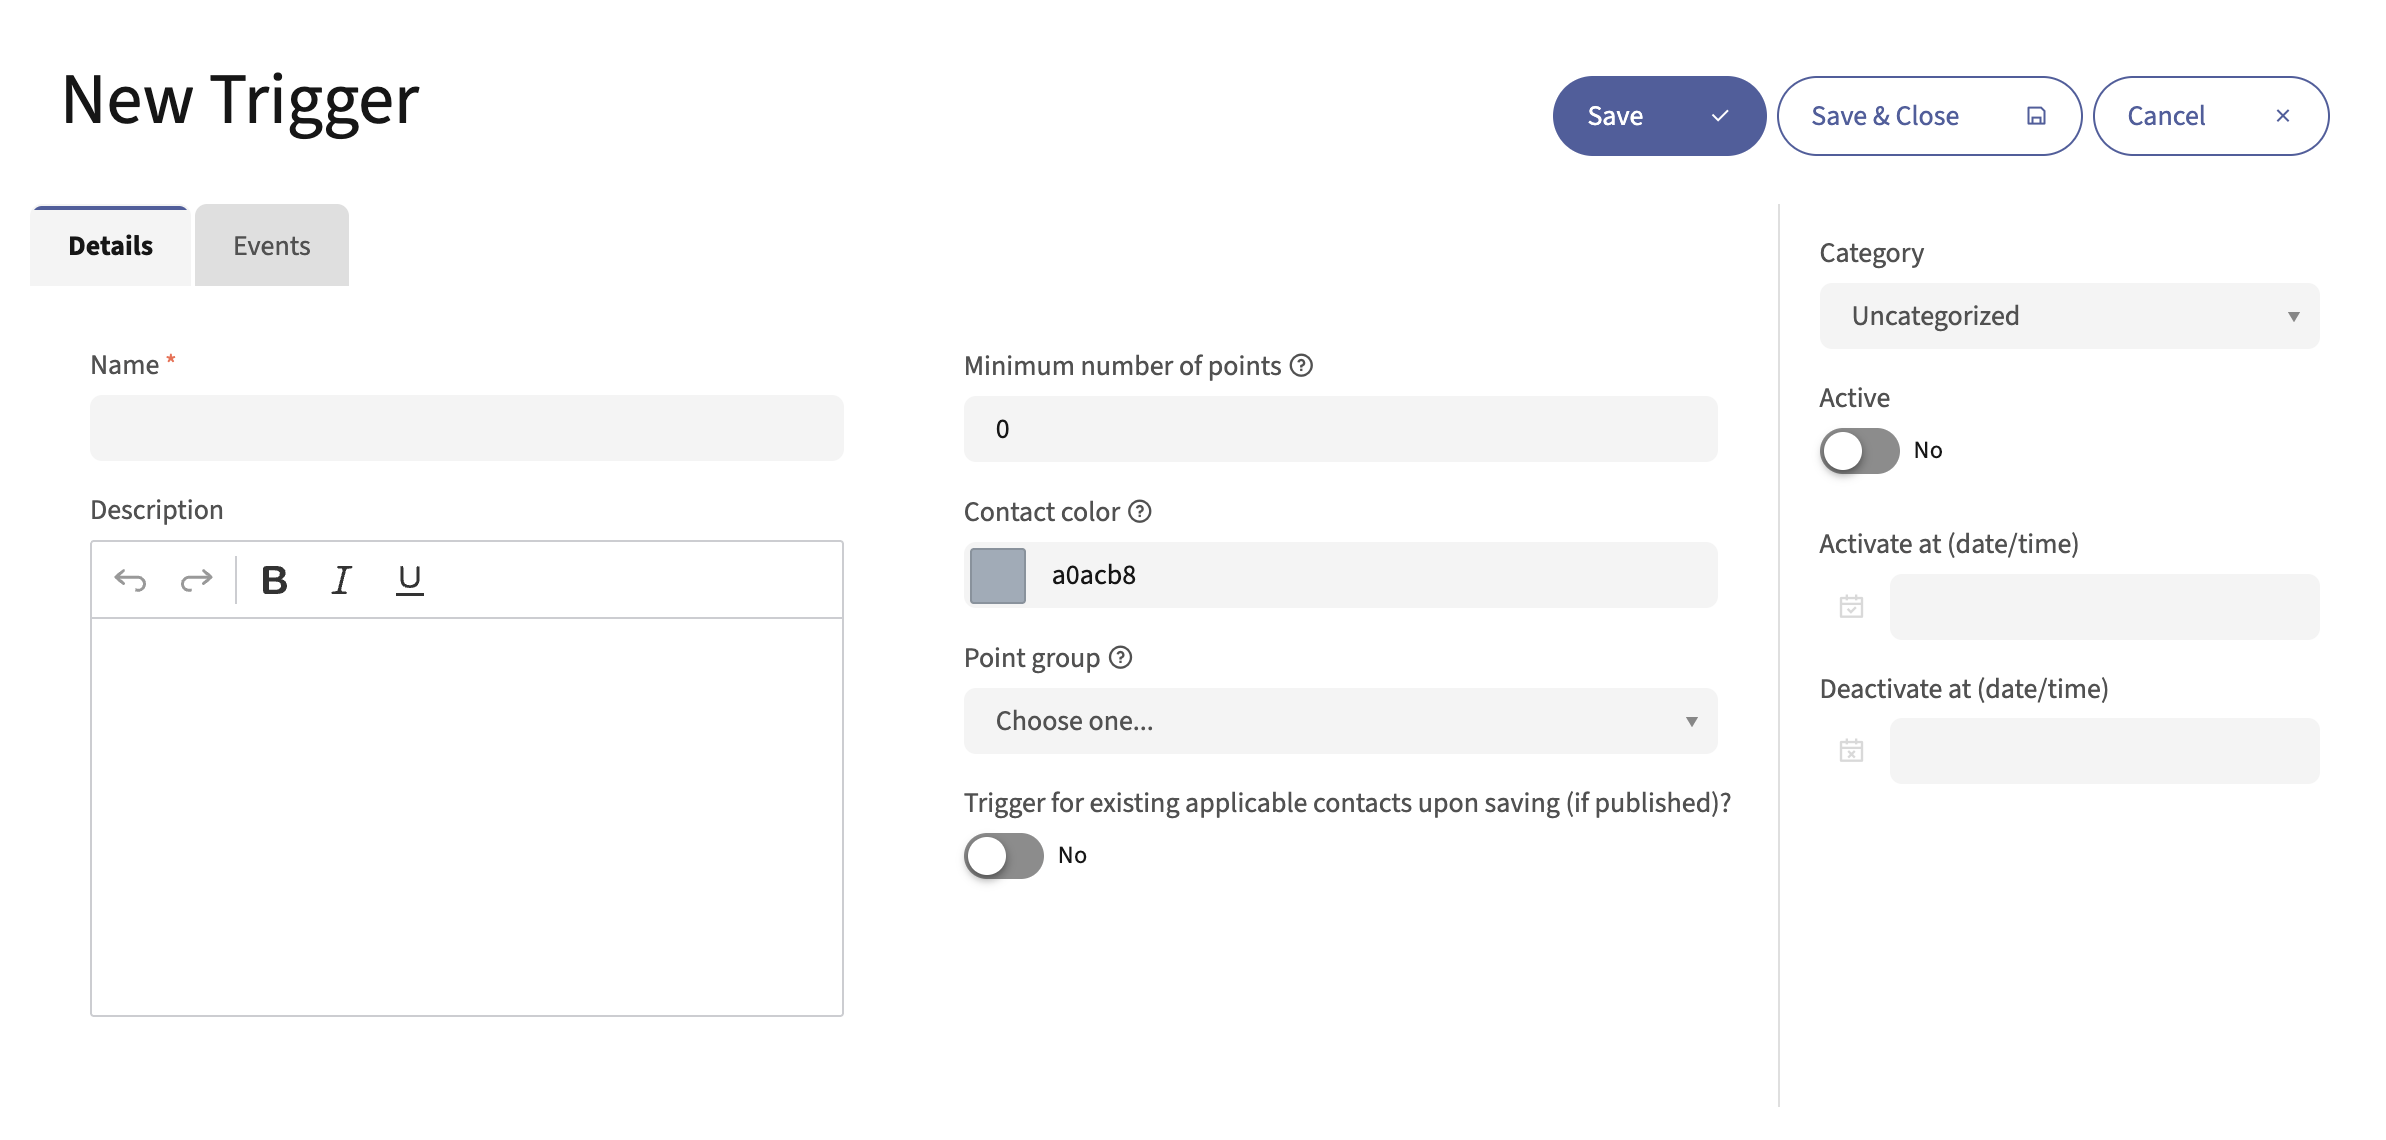This screenshot has width=2386, height=1140.
Task: Toggle italic formatting in the editor
Action: tap(341, 580)
